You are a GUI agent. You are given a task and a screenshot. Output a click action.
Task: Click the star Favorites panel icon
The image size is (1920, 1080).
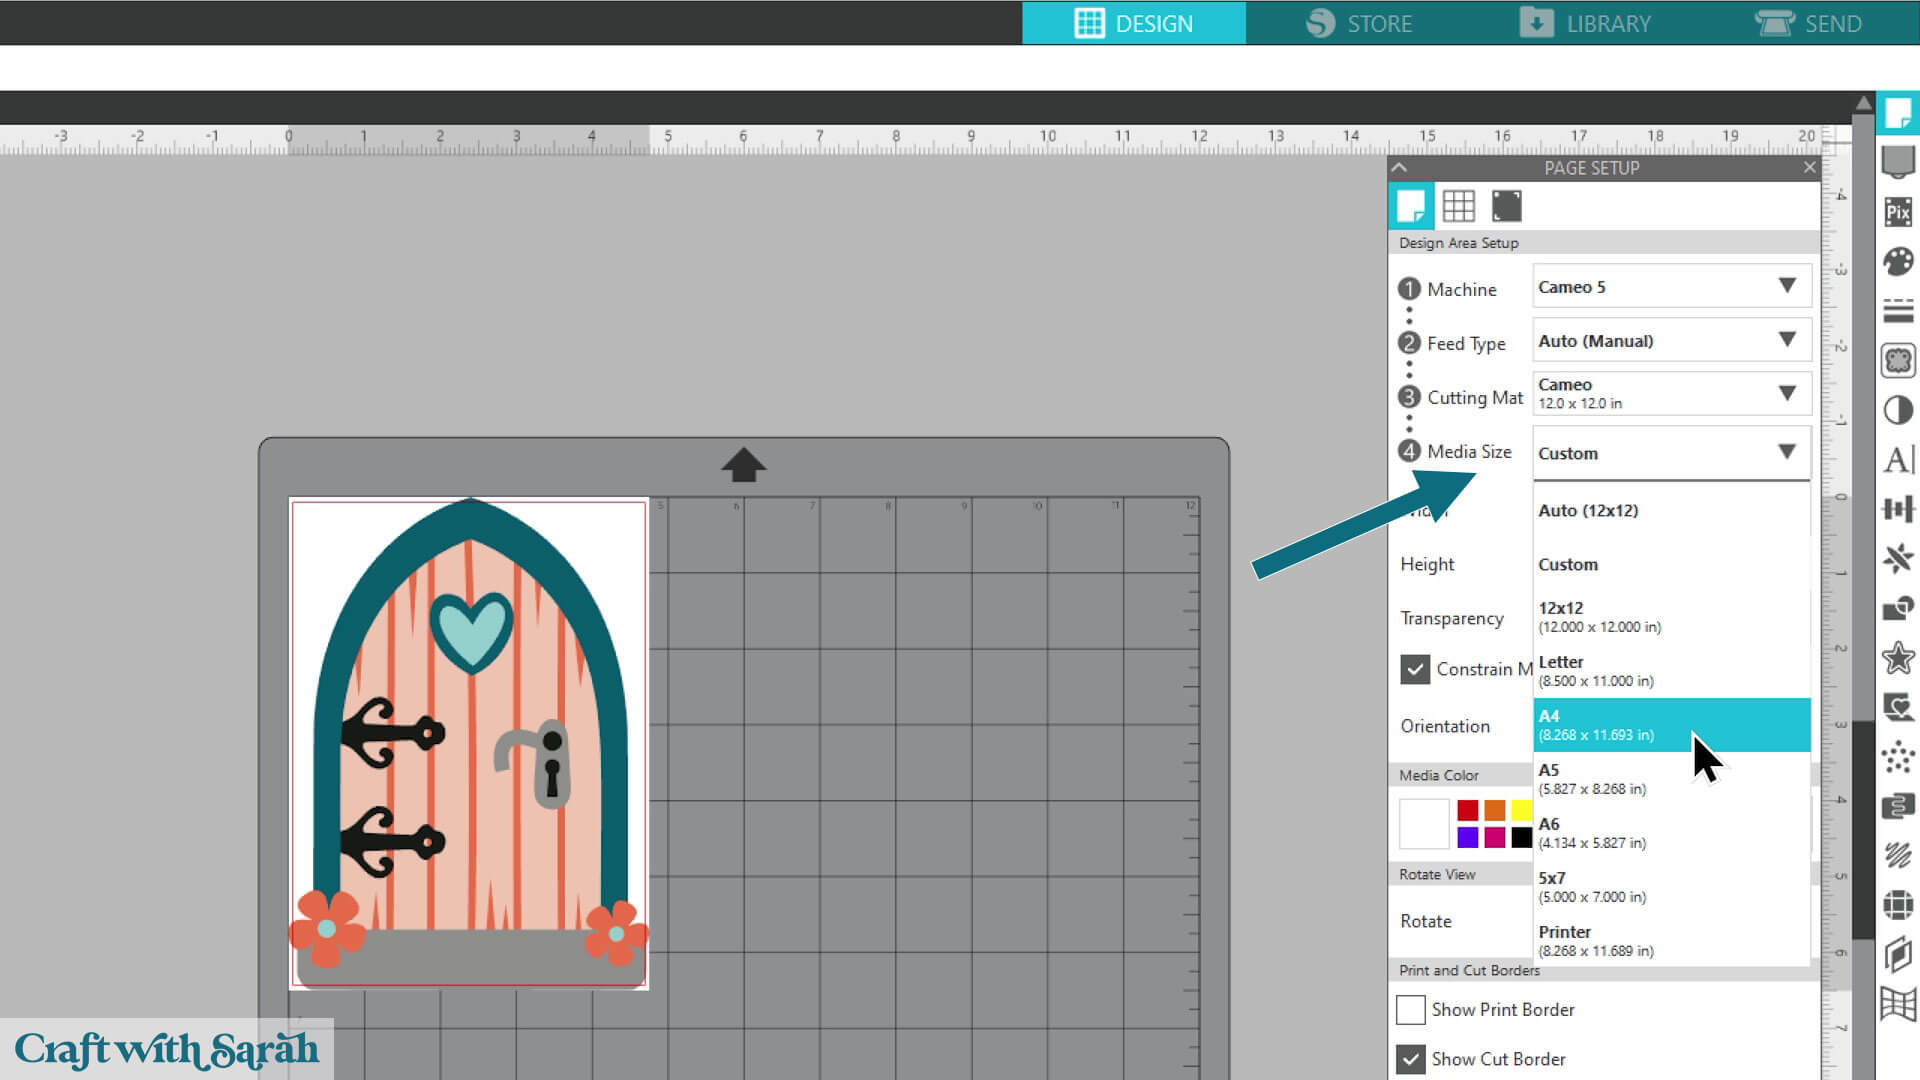point(1897,658)
